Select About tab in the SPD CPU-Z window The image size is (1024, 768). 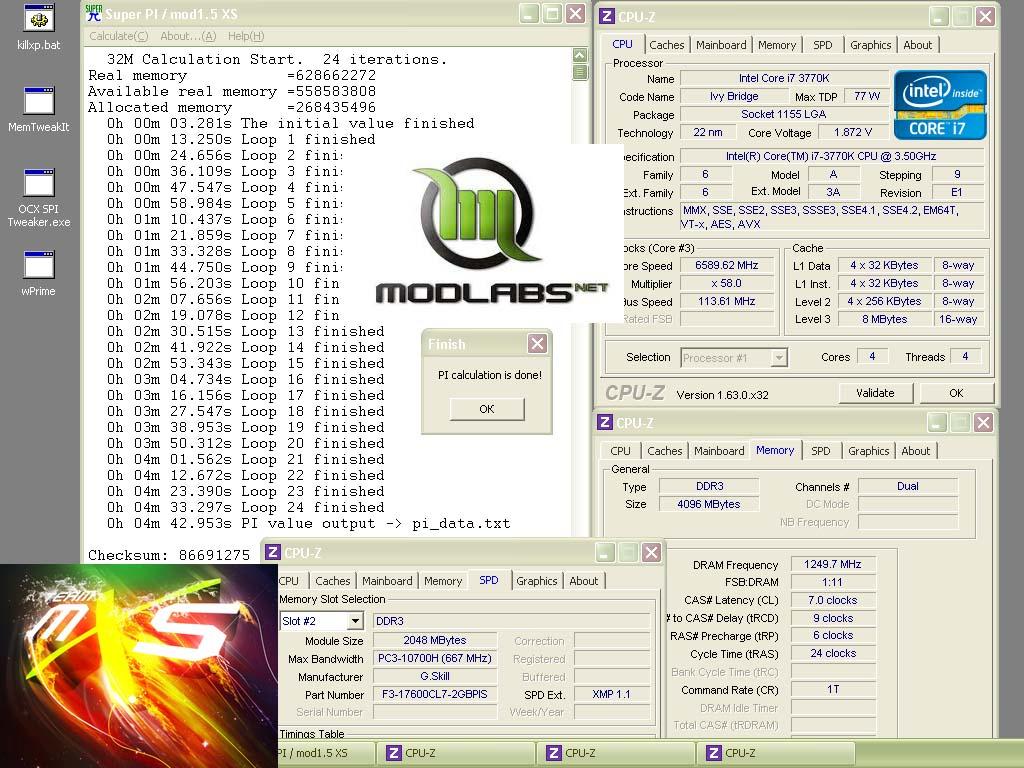pyautogui.click(x=584, y=581)
